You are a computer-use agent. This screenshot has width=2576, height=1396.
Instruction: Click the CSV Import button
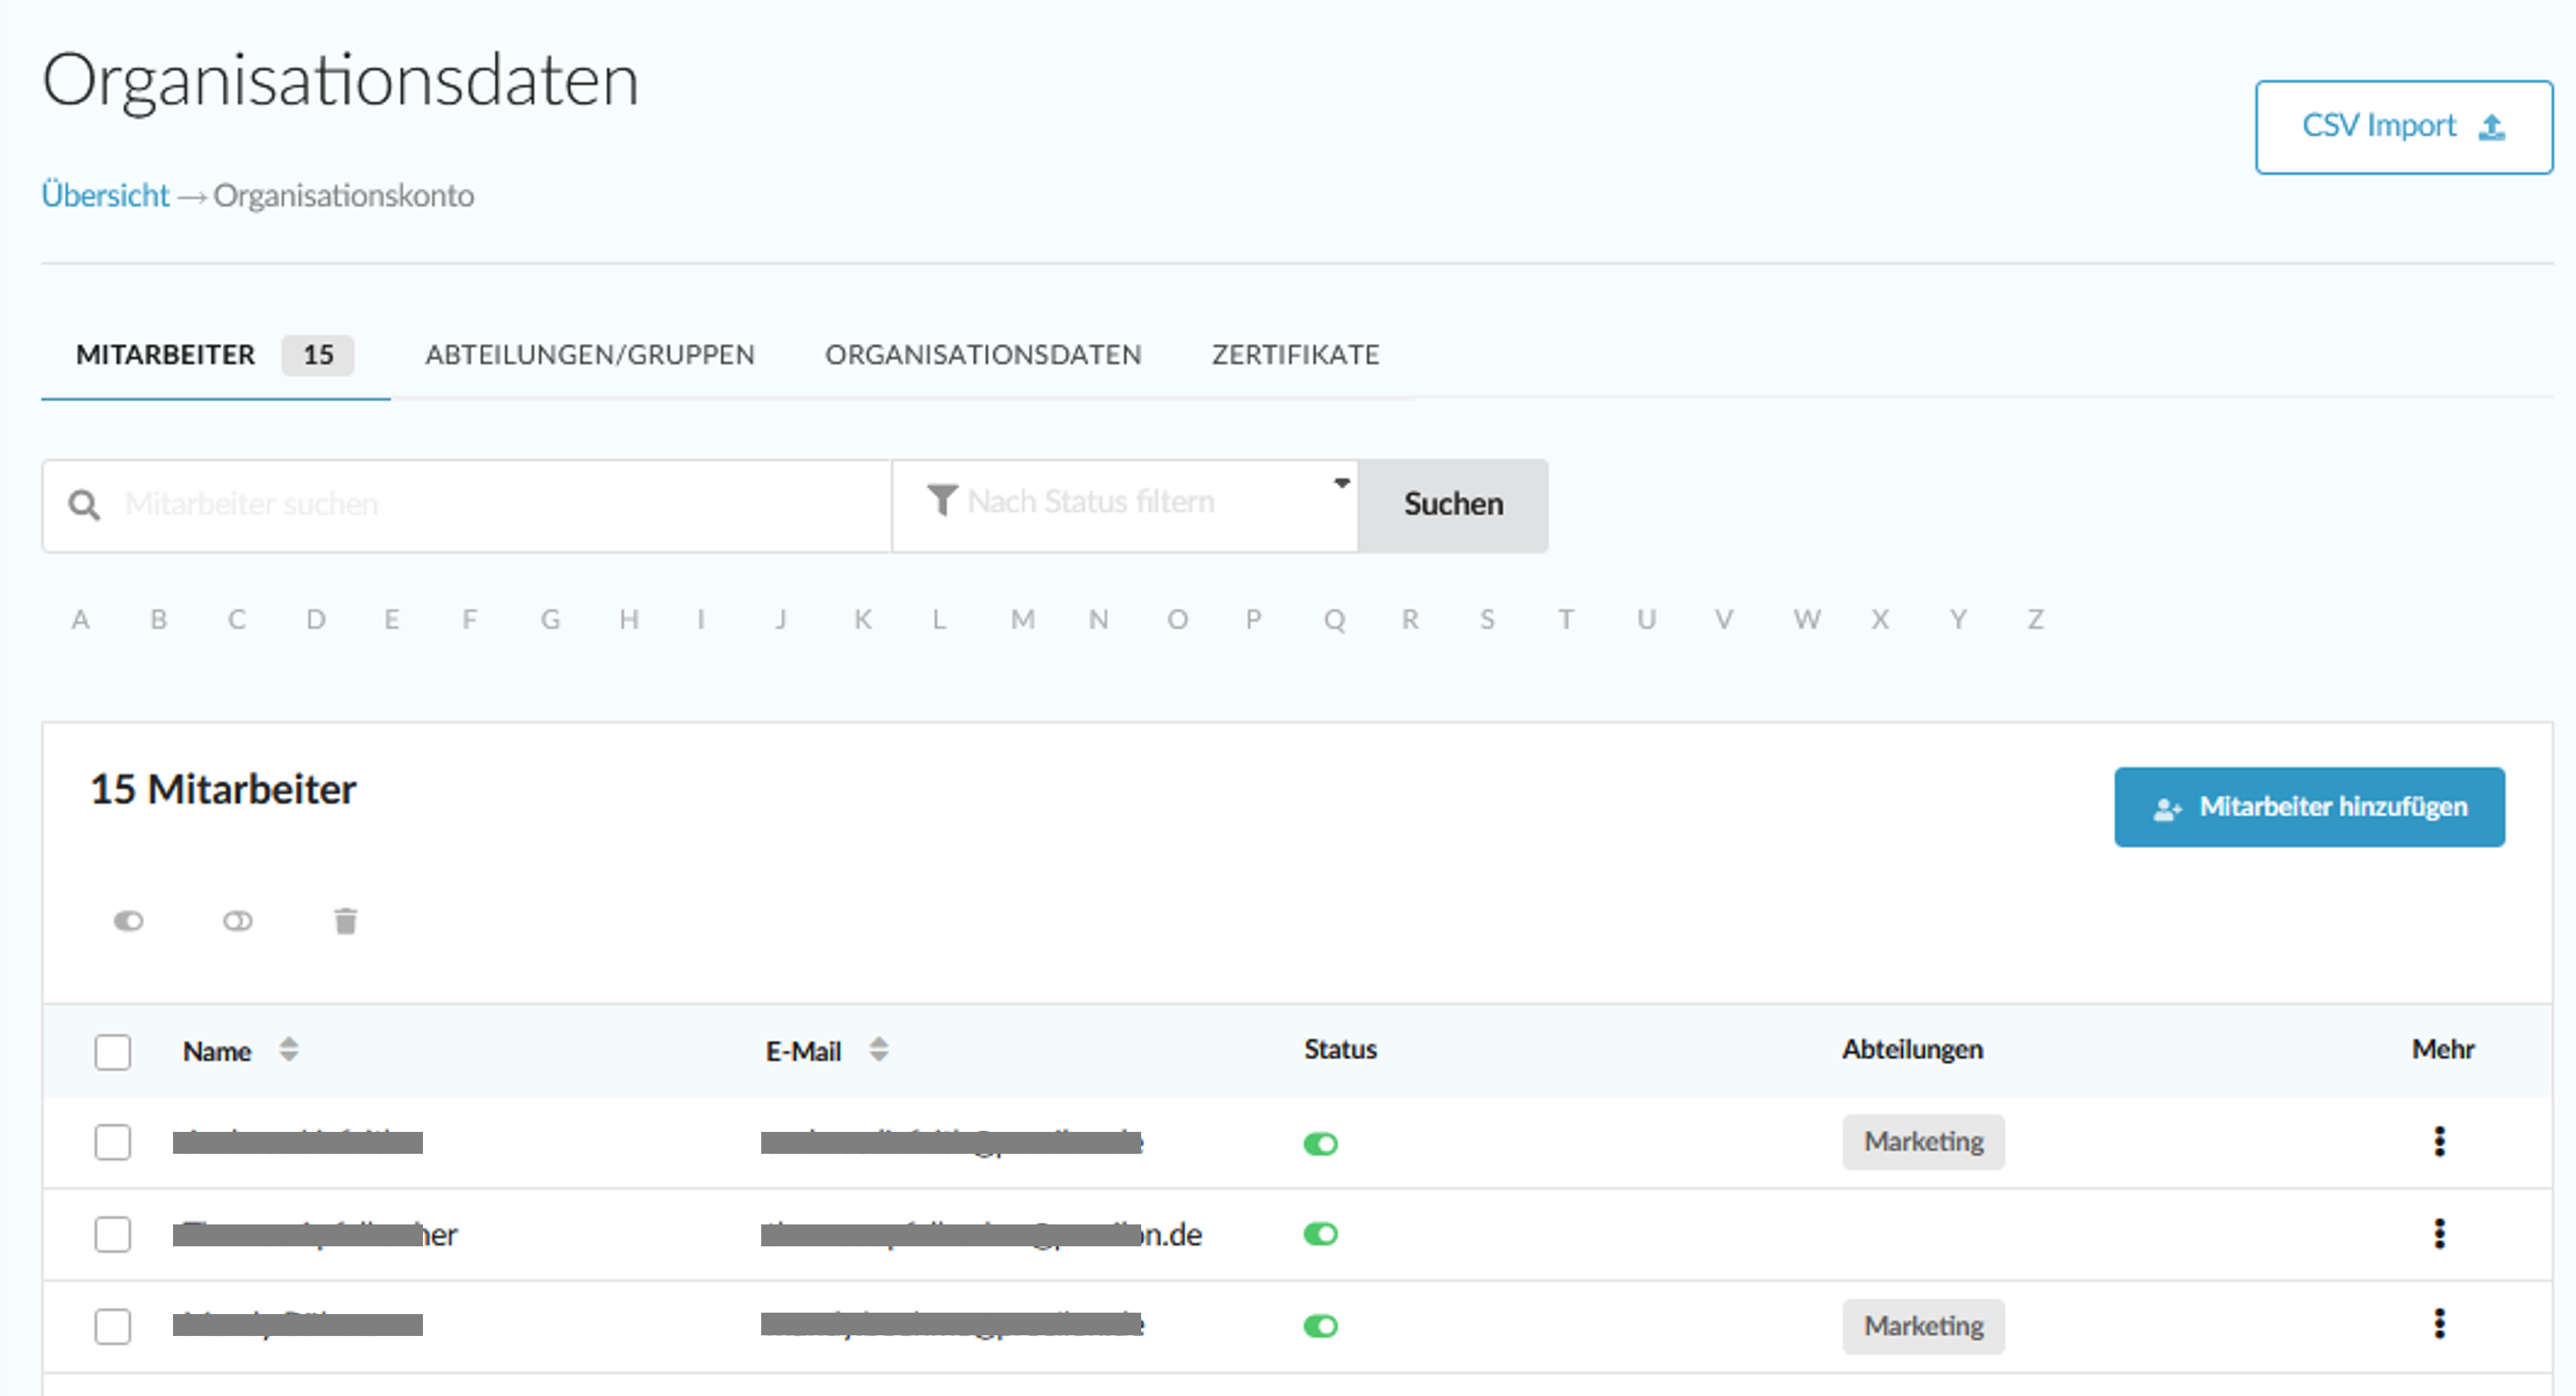point(2402,127)
